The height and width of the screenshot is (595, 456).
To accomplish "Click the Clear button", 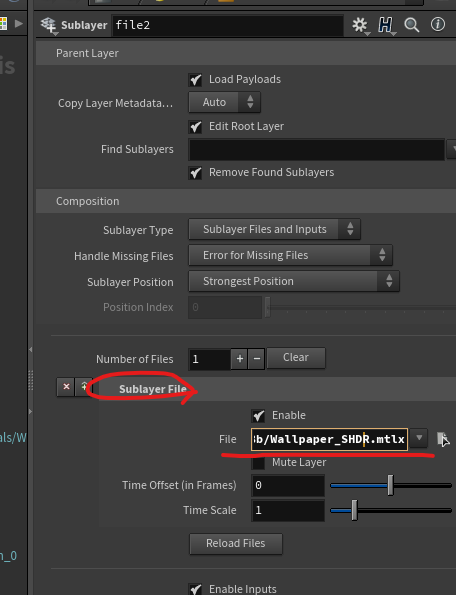I will [x=296, y=357].
